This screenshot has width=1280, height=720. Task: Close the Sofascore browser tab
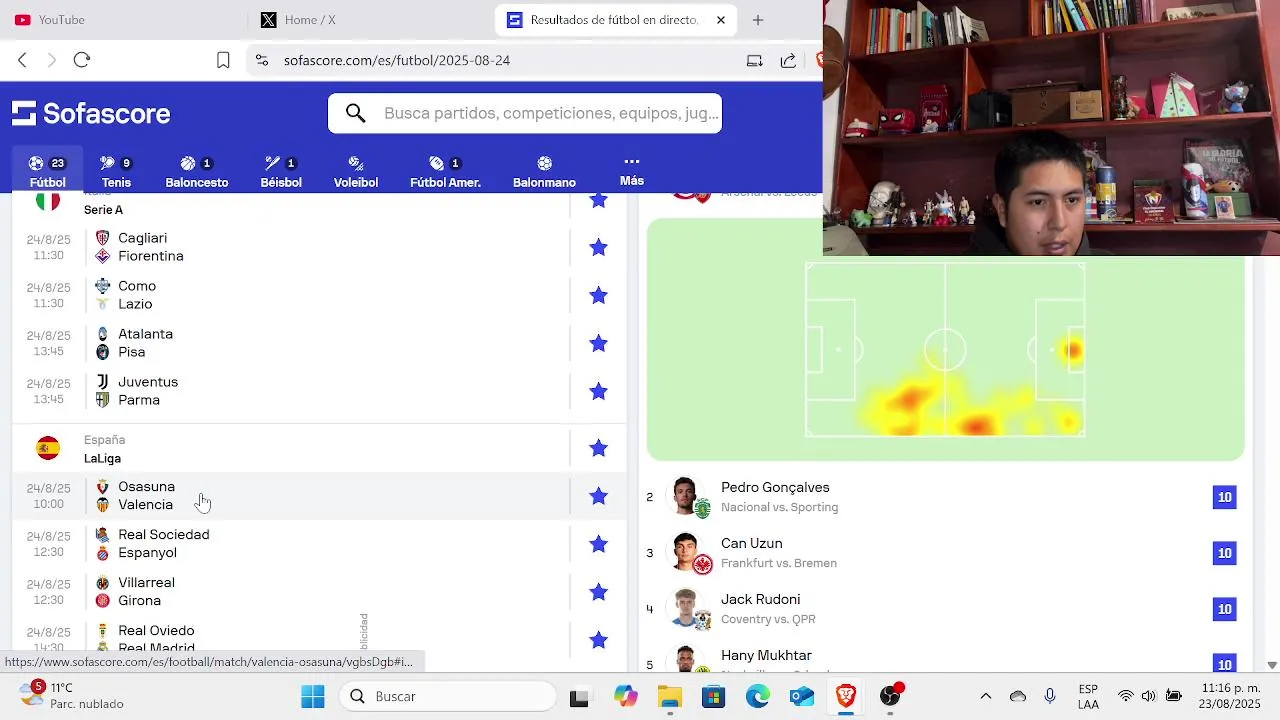(720, 20)
